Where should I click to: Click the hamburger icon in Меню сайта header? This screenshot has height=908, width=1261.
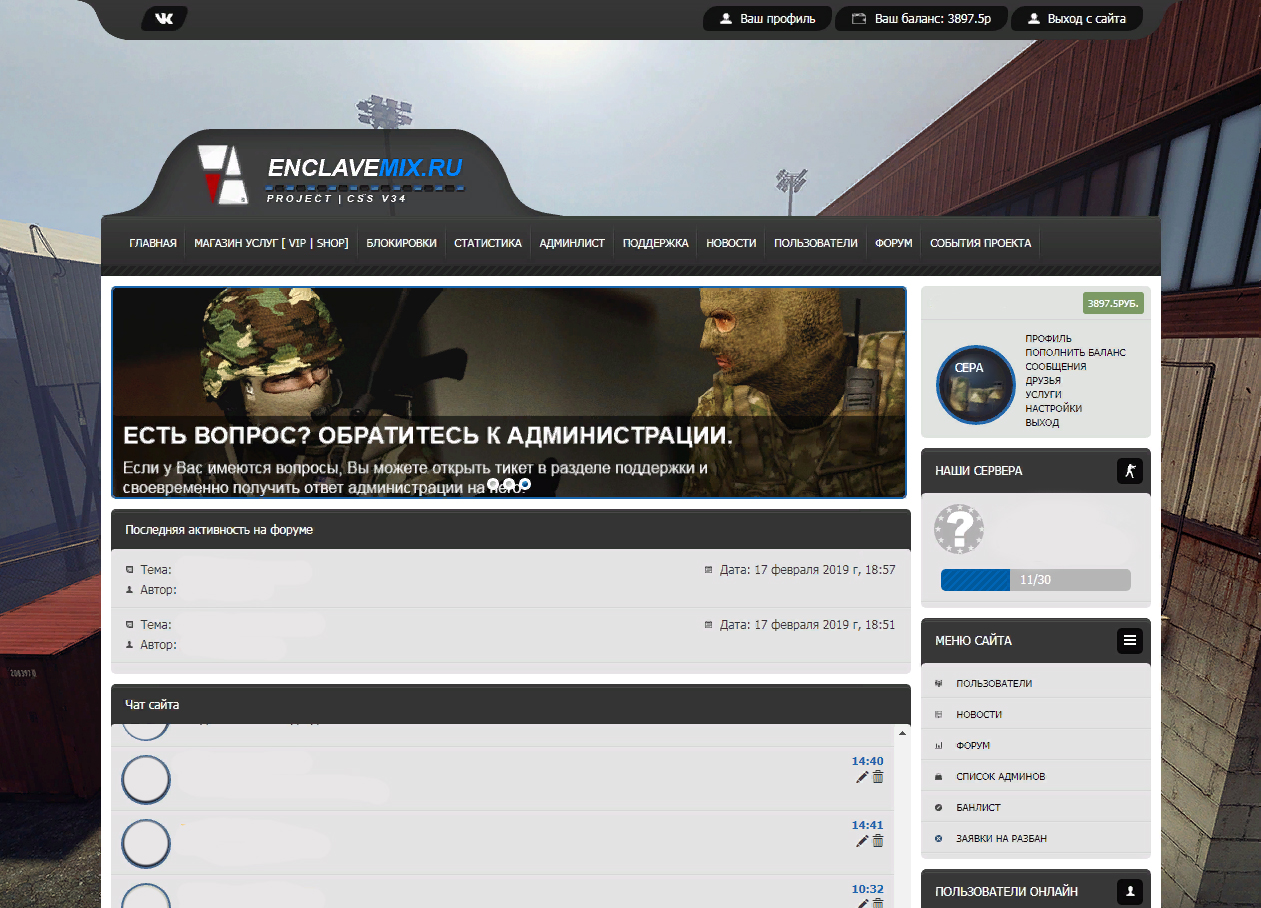1129,640
